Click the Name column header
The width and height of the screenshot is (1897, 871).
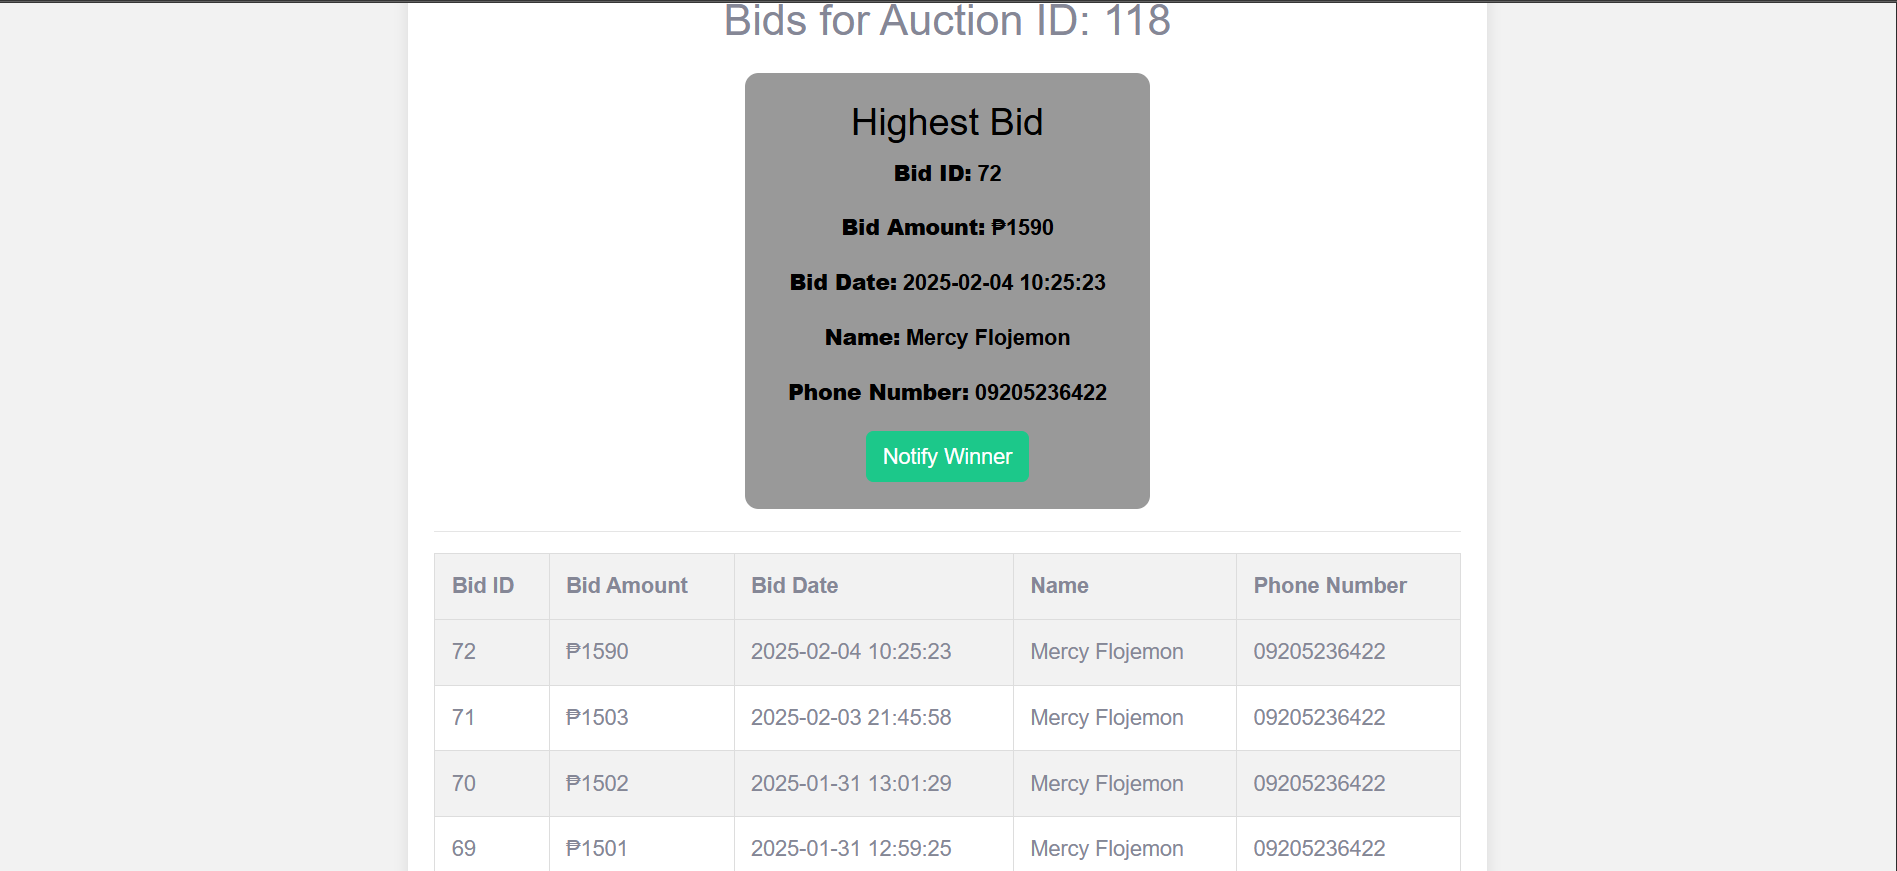tap(1059, 586)
